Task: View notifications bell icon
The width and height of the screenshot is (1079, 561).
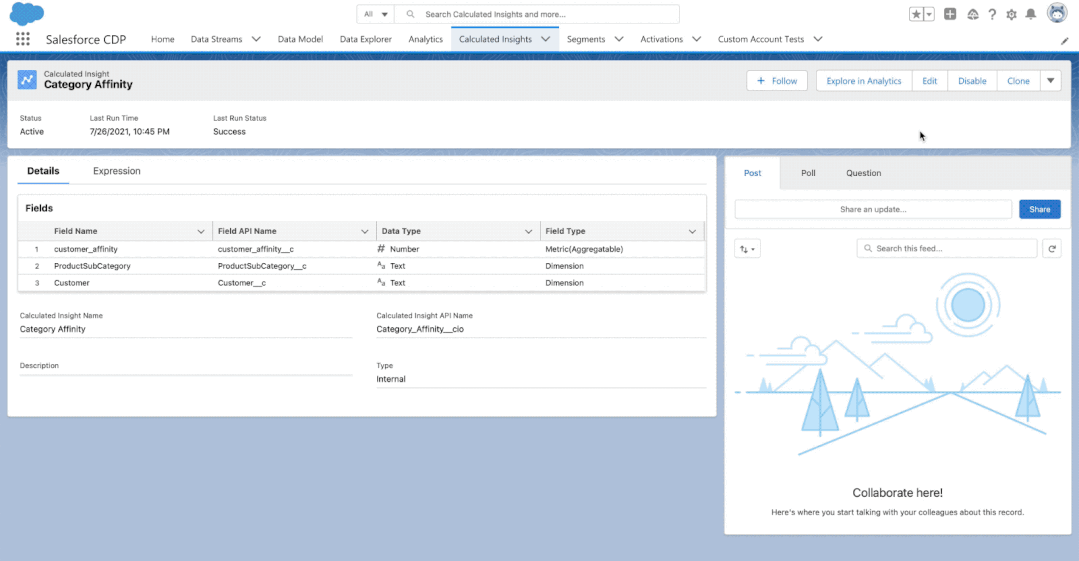Action: tap(1031, 14)
